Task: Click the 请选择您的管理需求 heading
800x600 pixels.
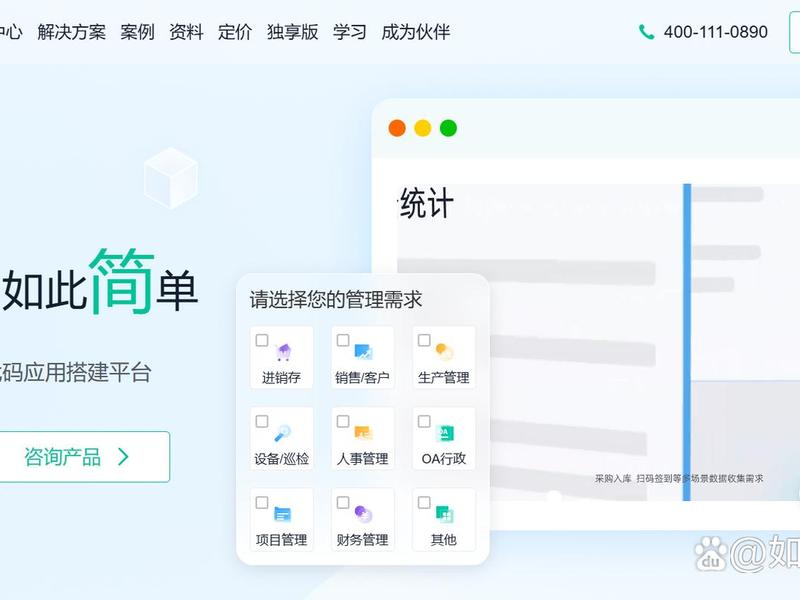Action: point(336,299)
